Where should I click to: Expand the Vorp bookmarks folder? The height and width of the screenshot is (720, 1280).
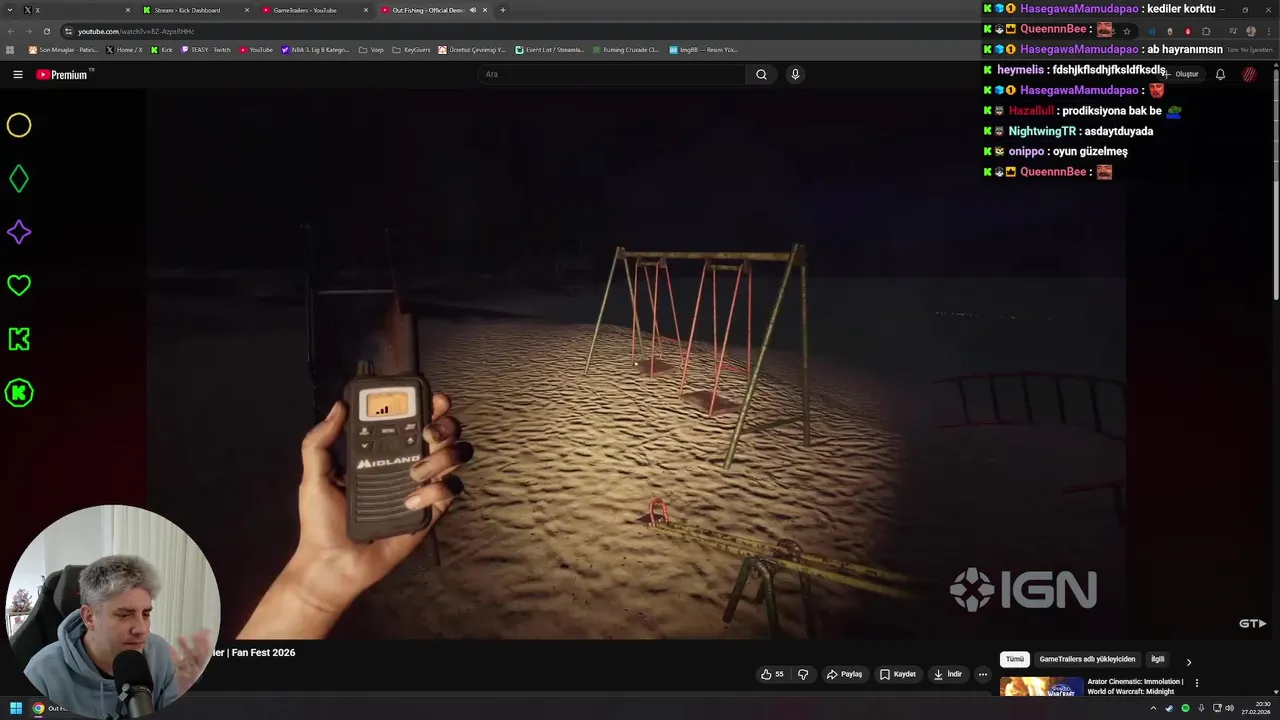point(371,49)
